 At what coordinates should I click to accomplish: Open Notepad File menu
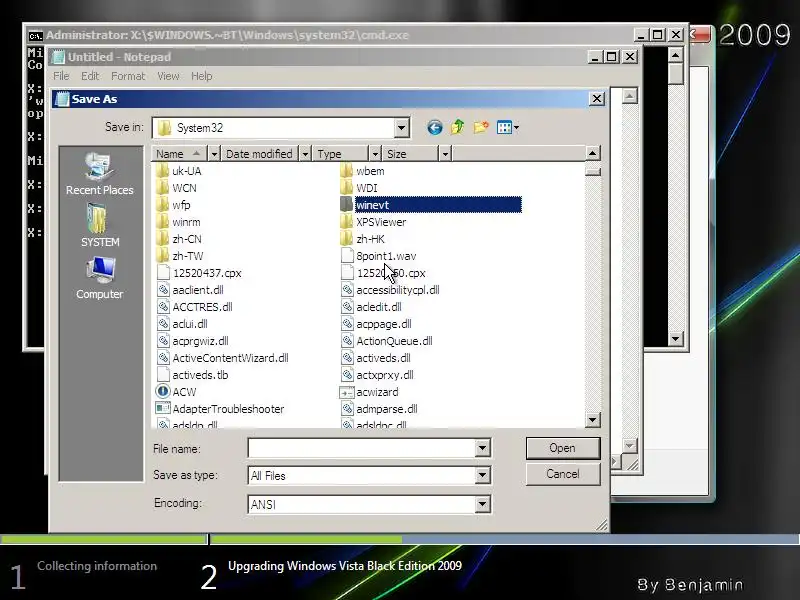[61, 76]
